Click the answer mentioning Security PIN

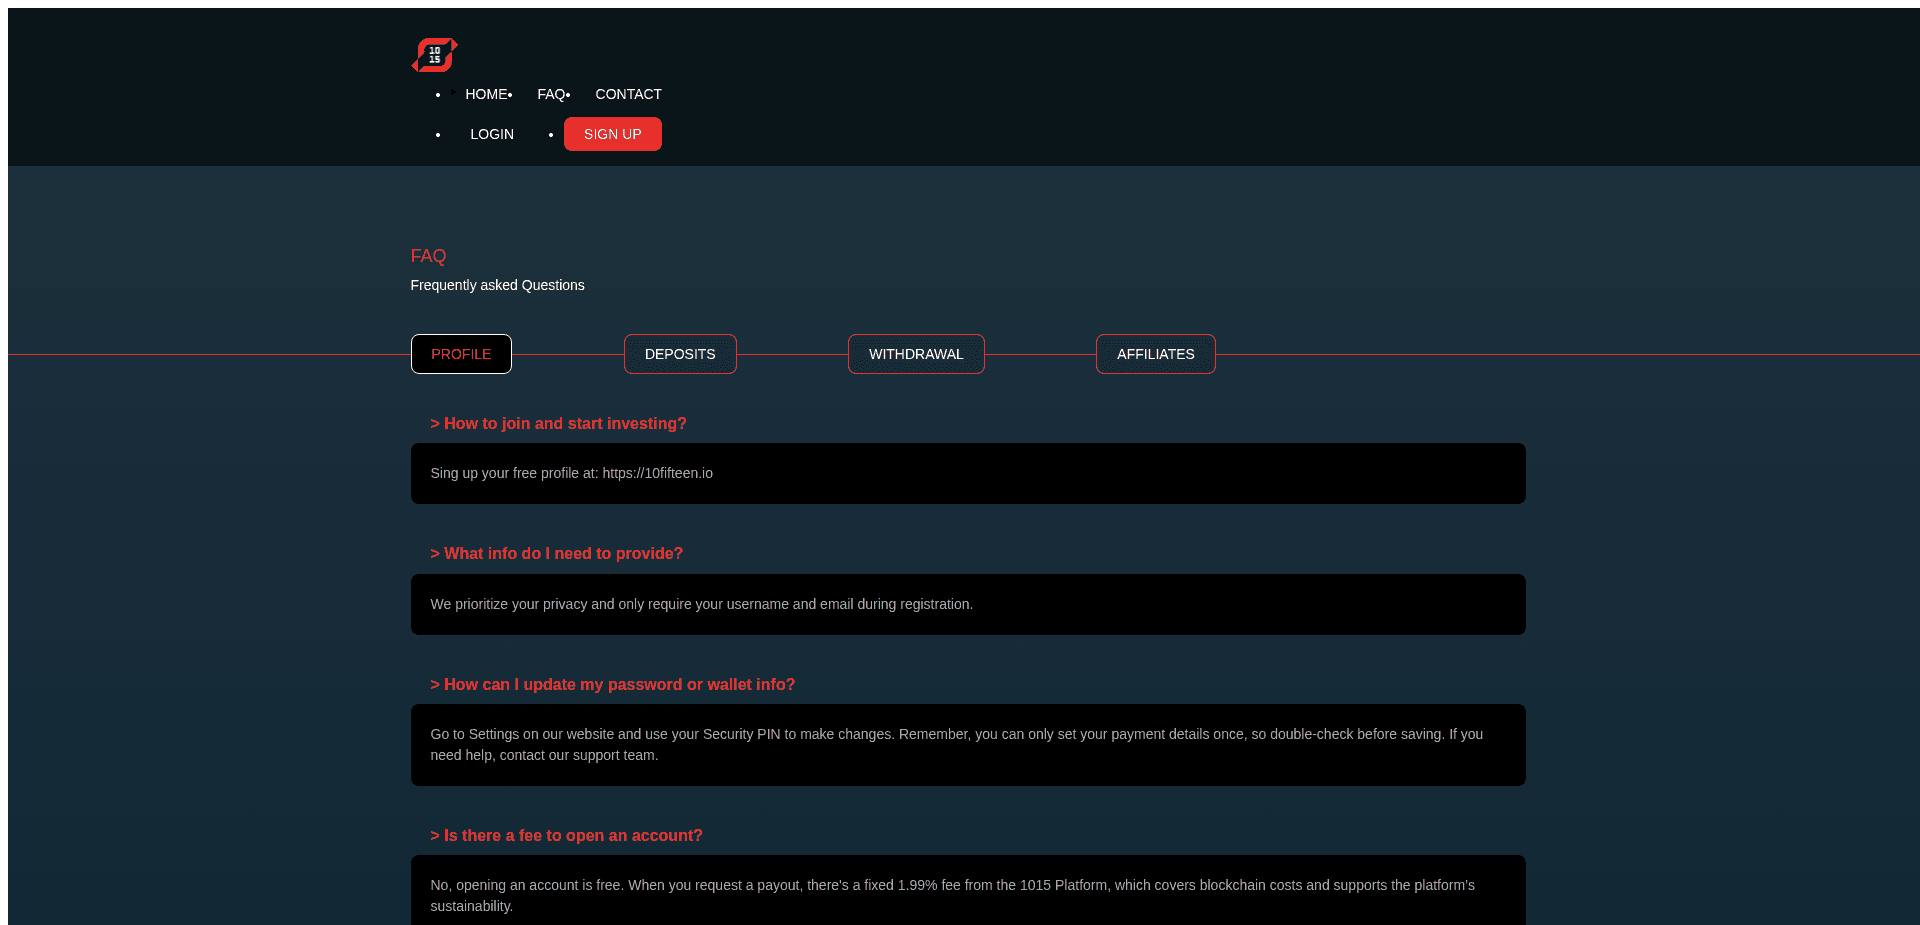pyautogui.click(x=967, y=744)
